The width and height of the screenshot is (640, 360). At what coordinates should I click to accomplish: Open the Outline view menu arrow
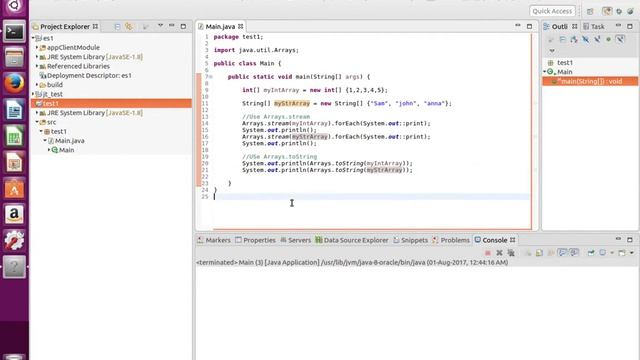tap(552, 51)
